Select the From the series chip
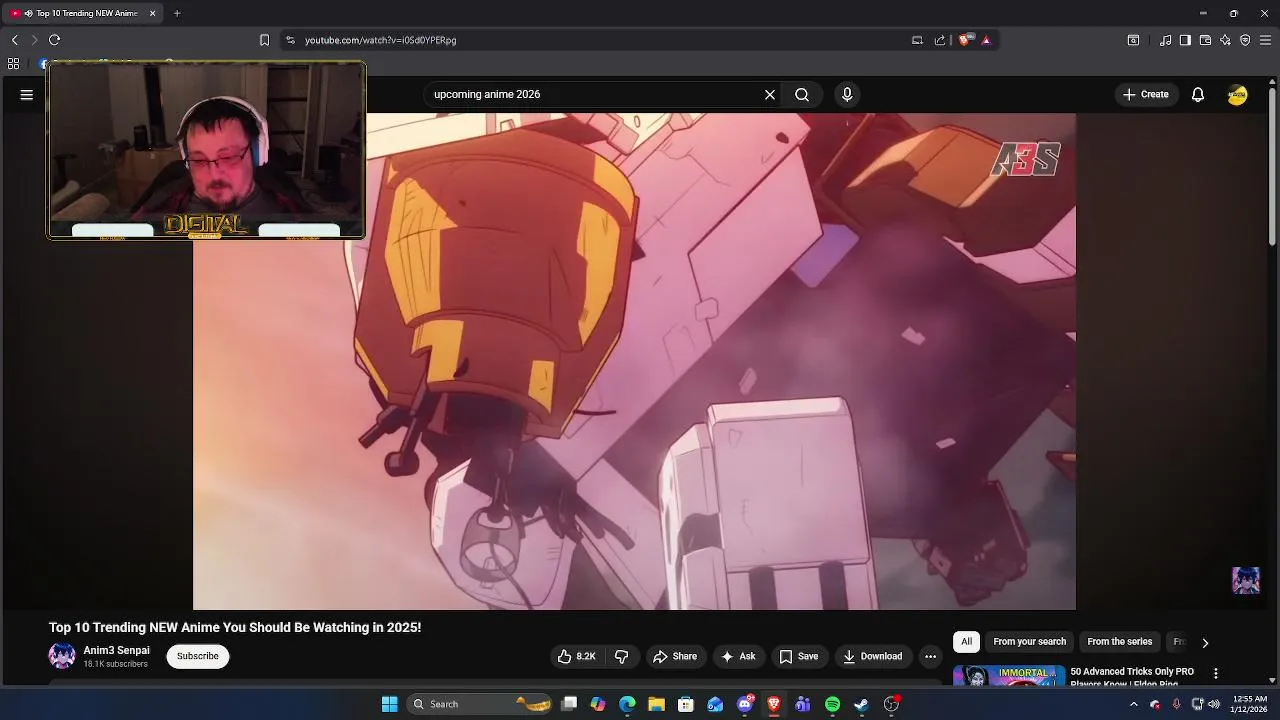The image size is (1280, 720). [1119, 642]
